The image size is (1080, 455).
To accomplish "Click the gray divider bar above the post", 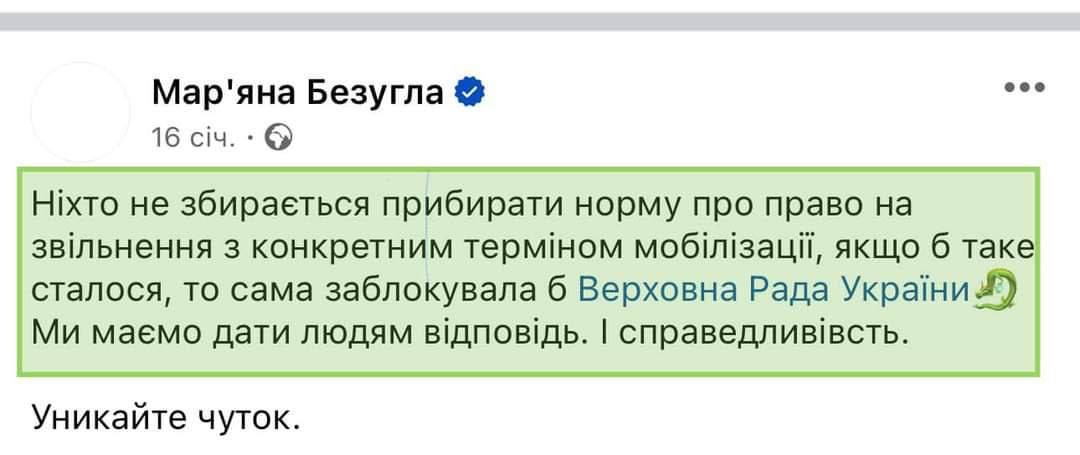I will click(540, 20).
